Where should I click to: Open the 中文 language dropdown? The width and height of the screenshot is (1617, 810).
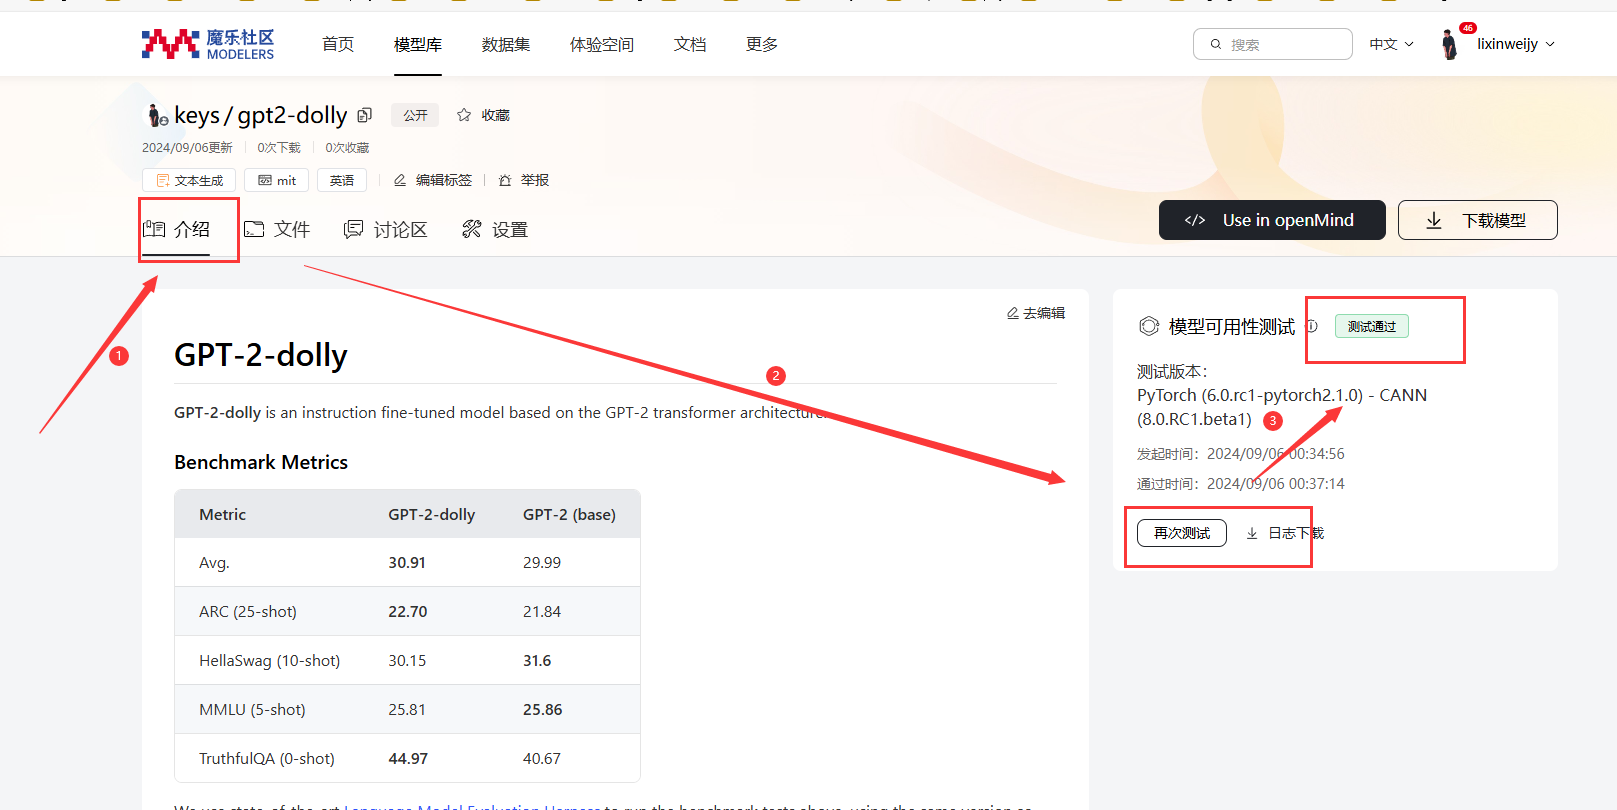1391,44
